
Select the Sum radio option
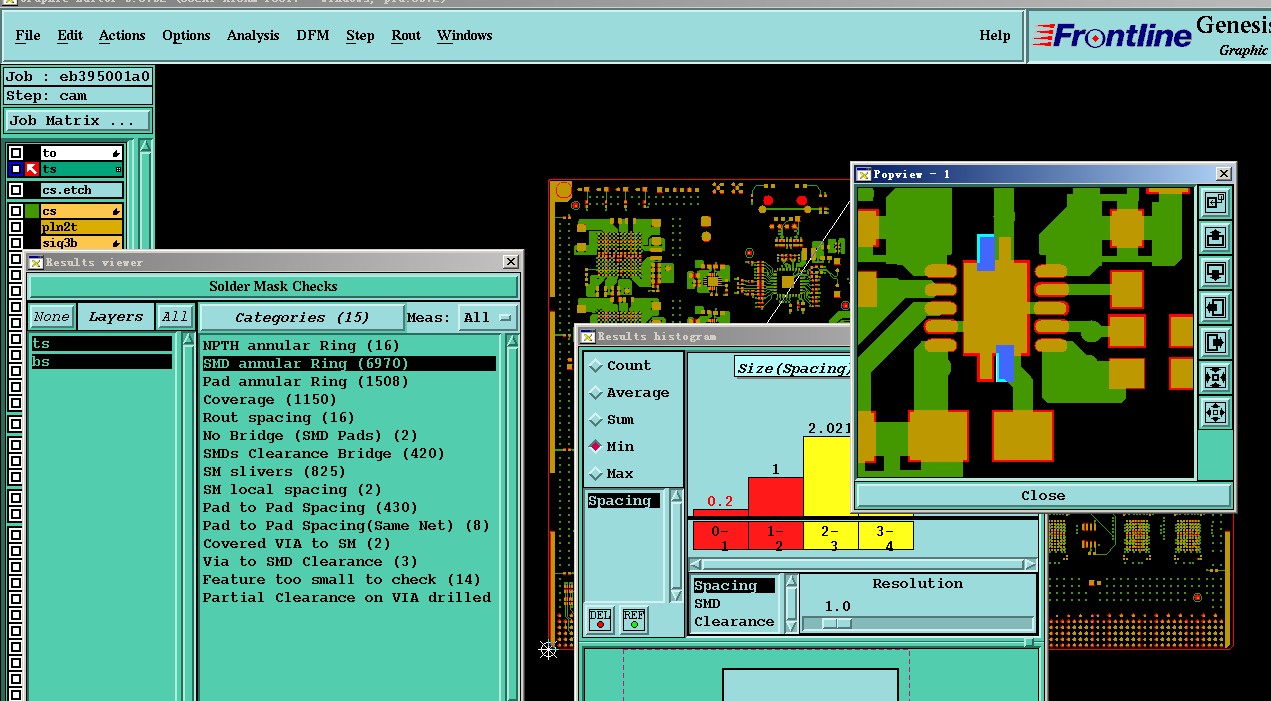coord(612,420)
